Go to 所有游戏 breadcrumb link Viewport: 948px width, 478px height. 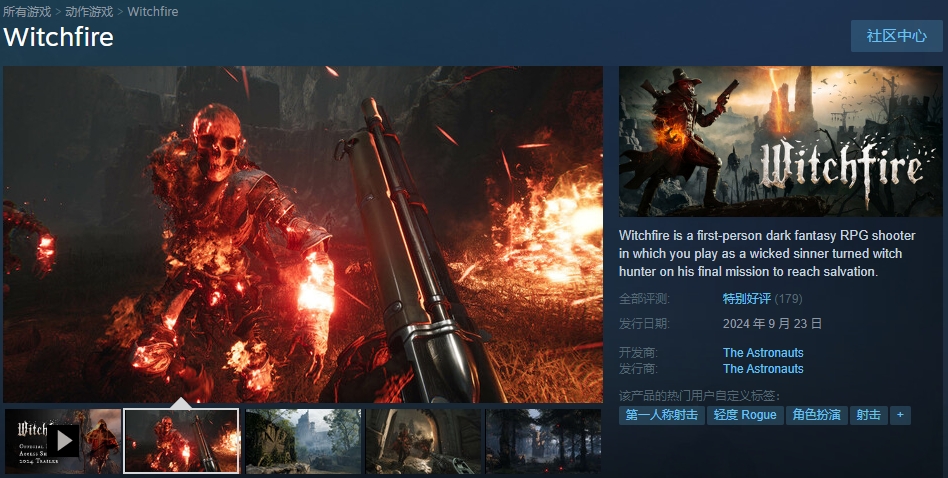point(27,11)
